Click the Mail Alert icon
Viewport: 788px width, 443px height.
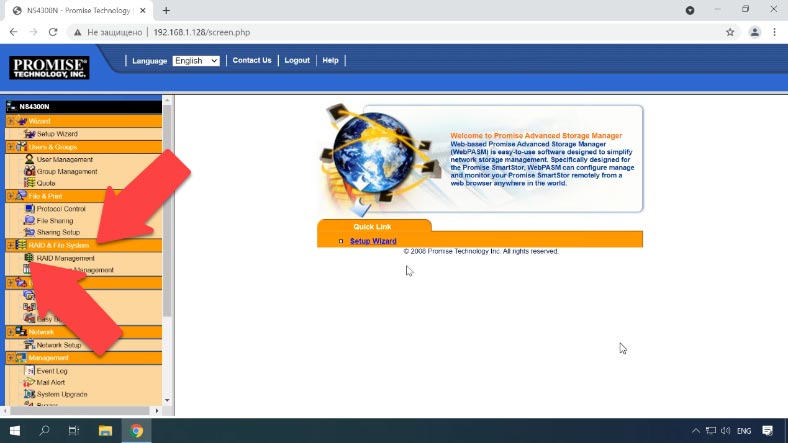coord(29,382)
